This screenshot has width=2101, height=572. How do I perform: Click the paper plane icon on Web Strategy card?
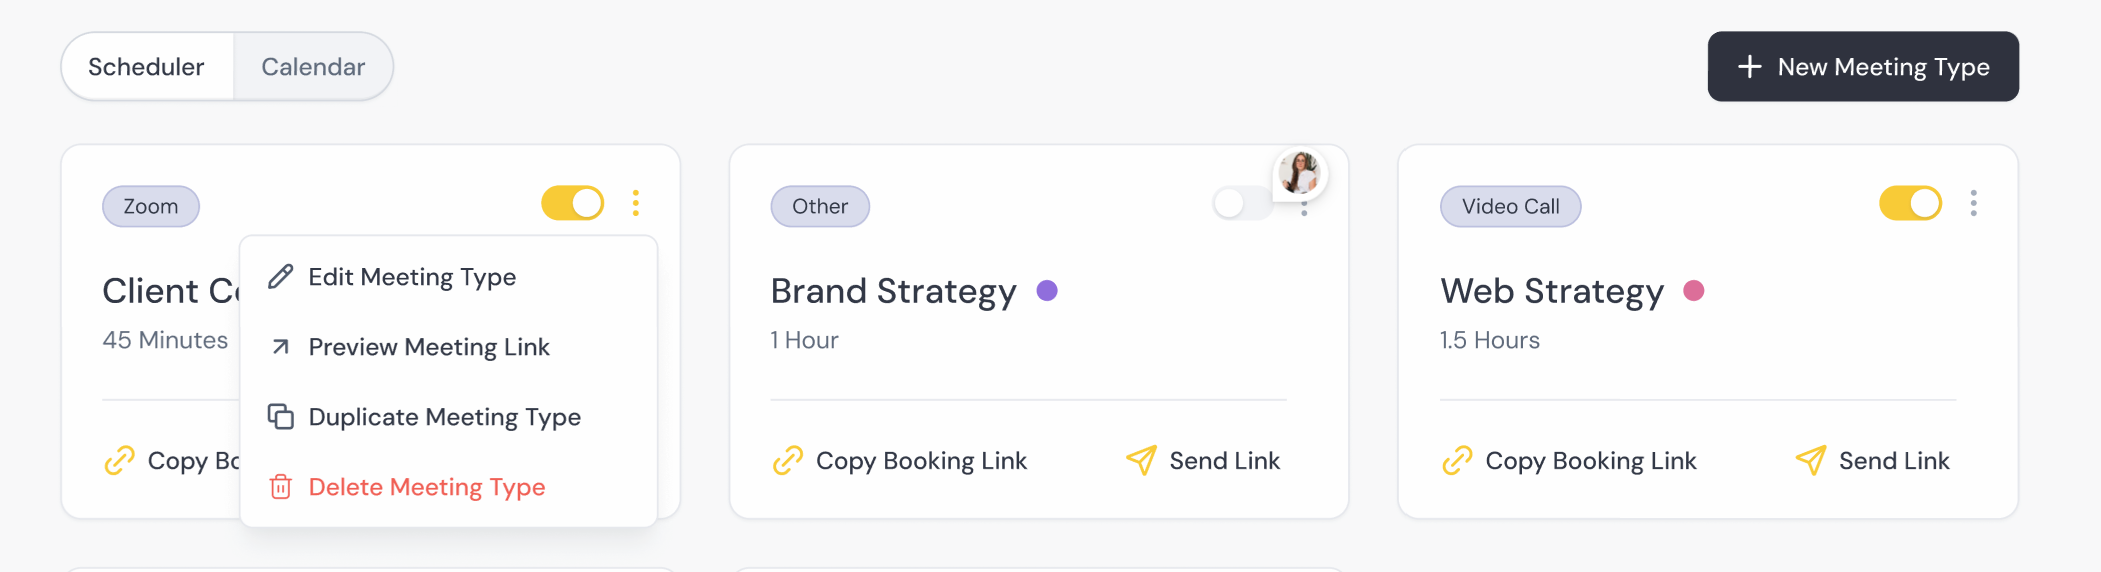point(1811,460)
